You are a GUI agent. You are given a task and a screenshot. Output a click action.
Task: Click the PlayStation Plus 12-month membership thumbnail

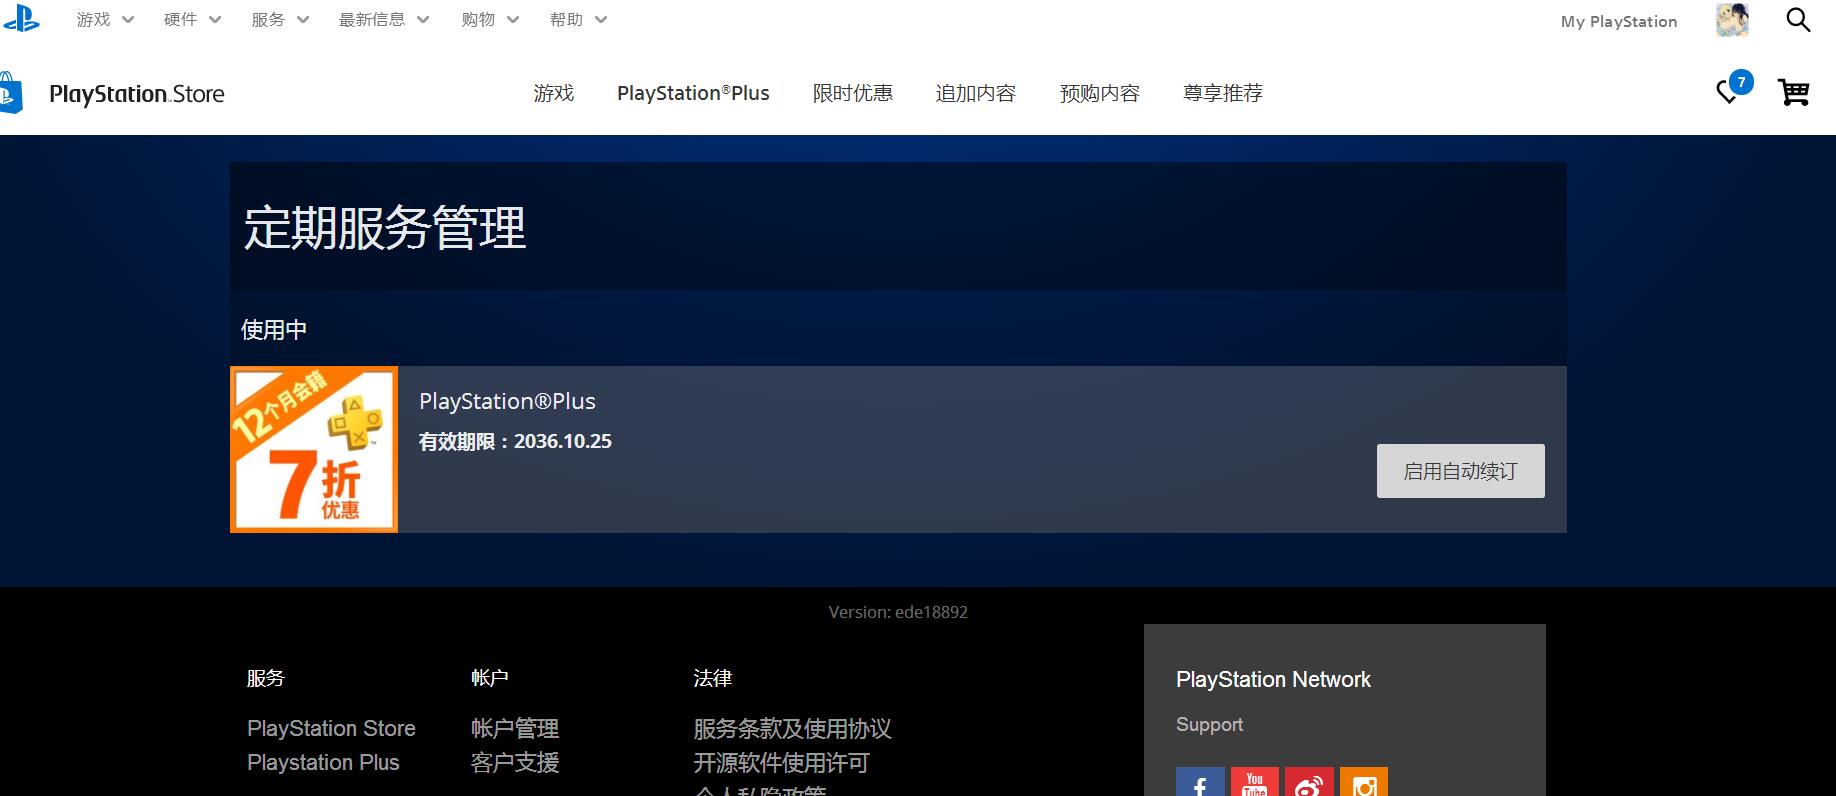click(x=314, y=449)
